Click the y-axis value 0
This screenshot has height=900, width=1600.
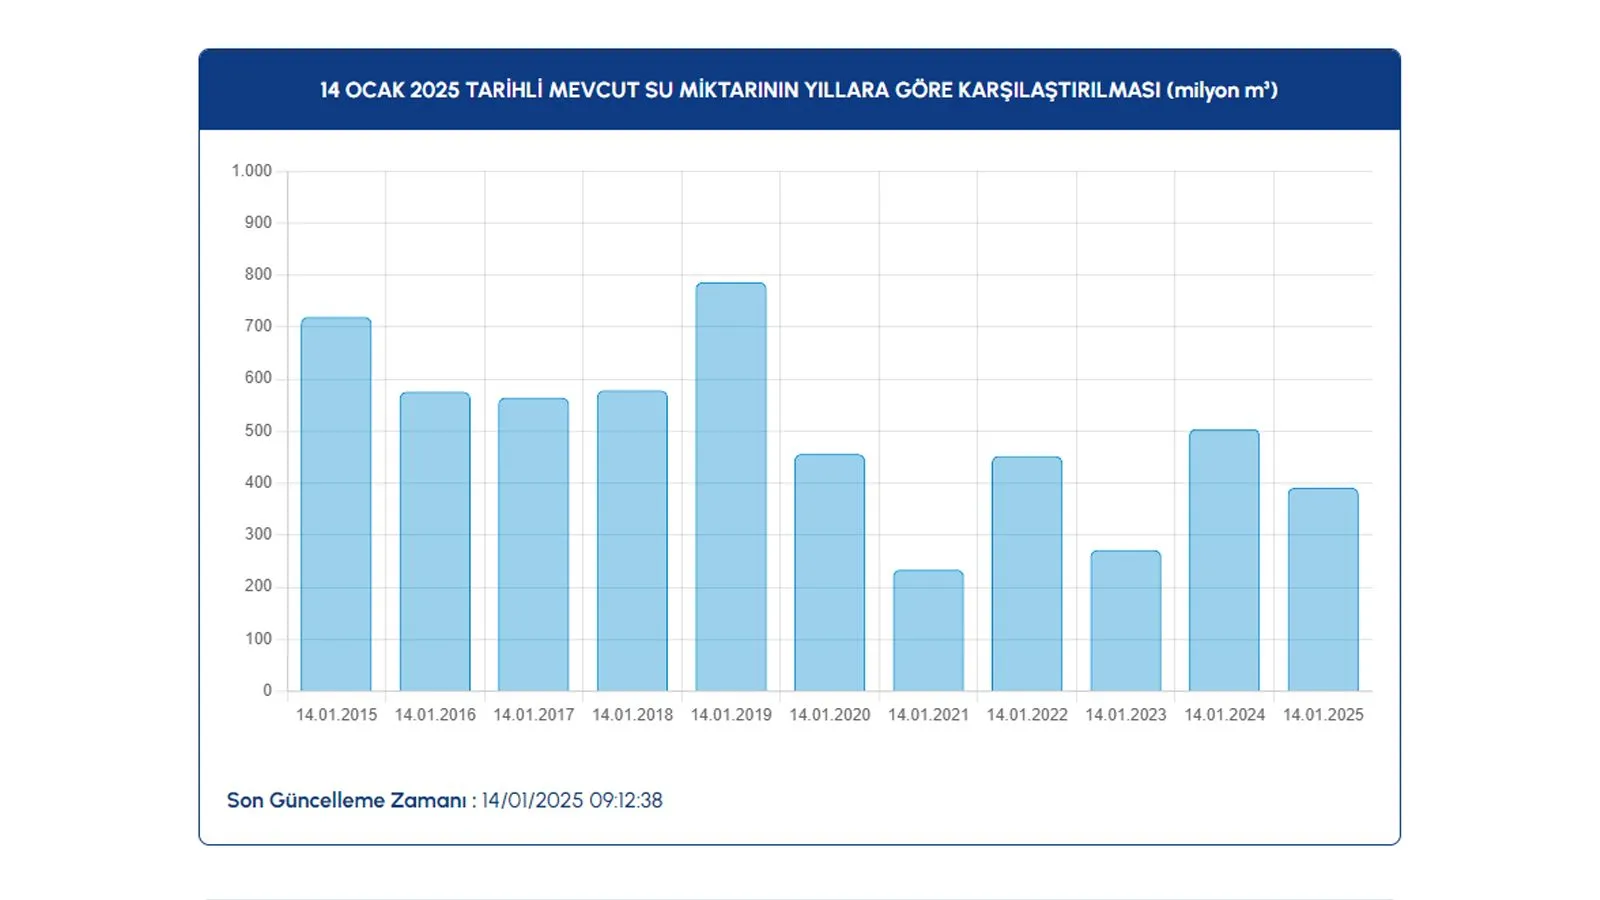pyautogui.click(x=267, y=691)
